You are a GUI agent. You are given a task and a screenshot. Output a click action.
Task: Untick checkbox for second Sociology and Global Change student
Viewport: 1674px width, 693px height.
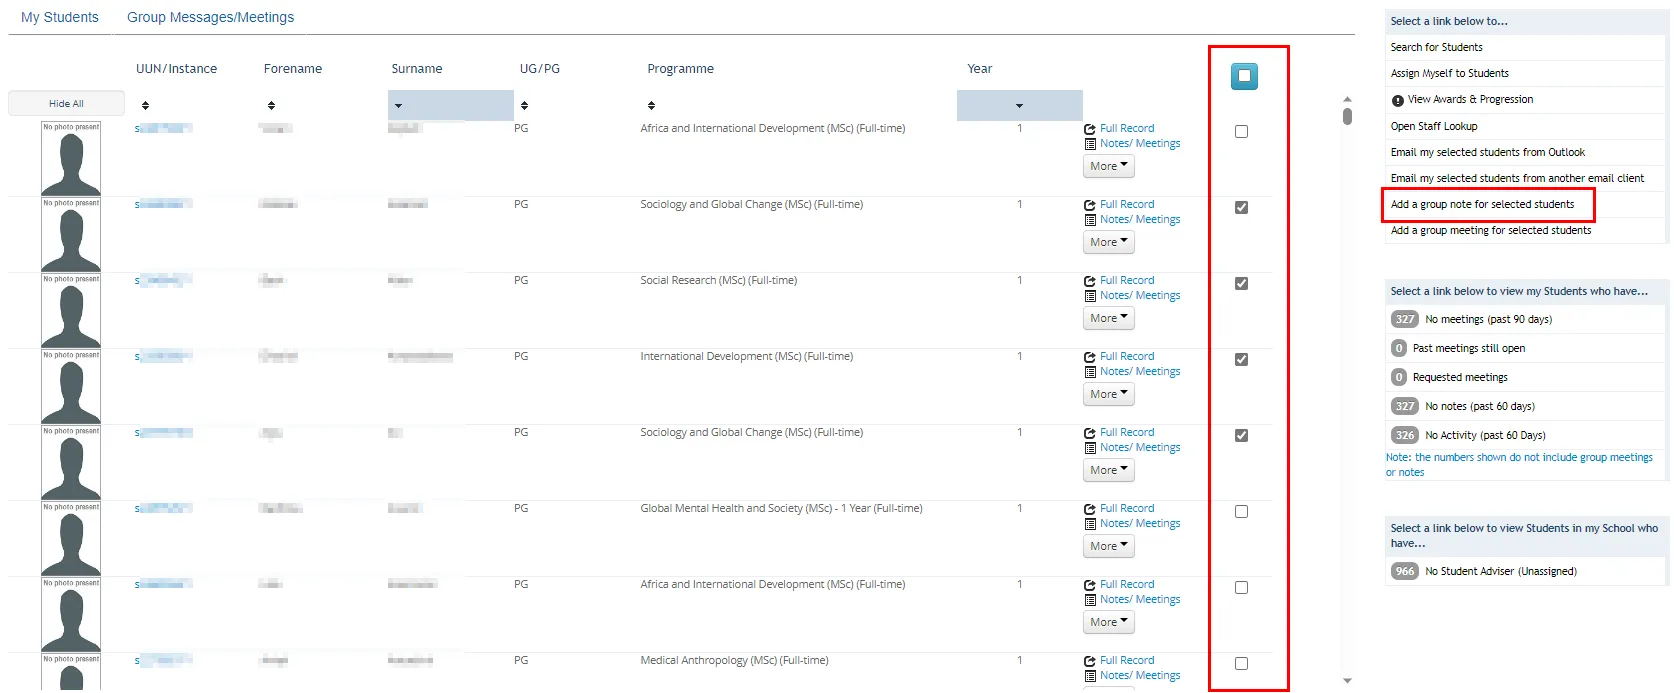pos(1241,435)
